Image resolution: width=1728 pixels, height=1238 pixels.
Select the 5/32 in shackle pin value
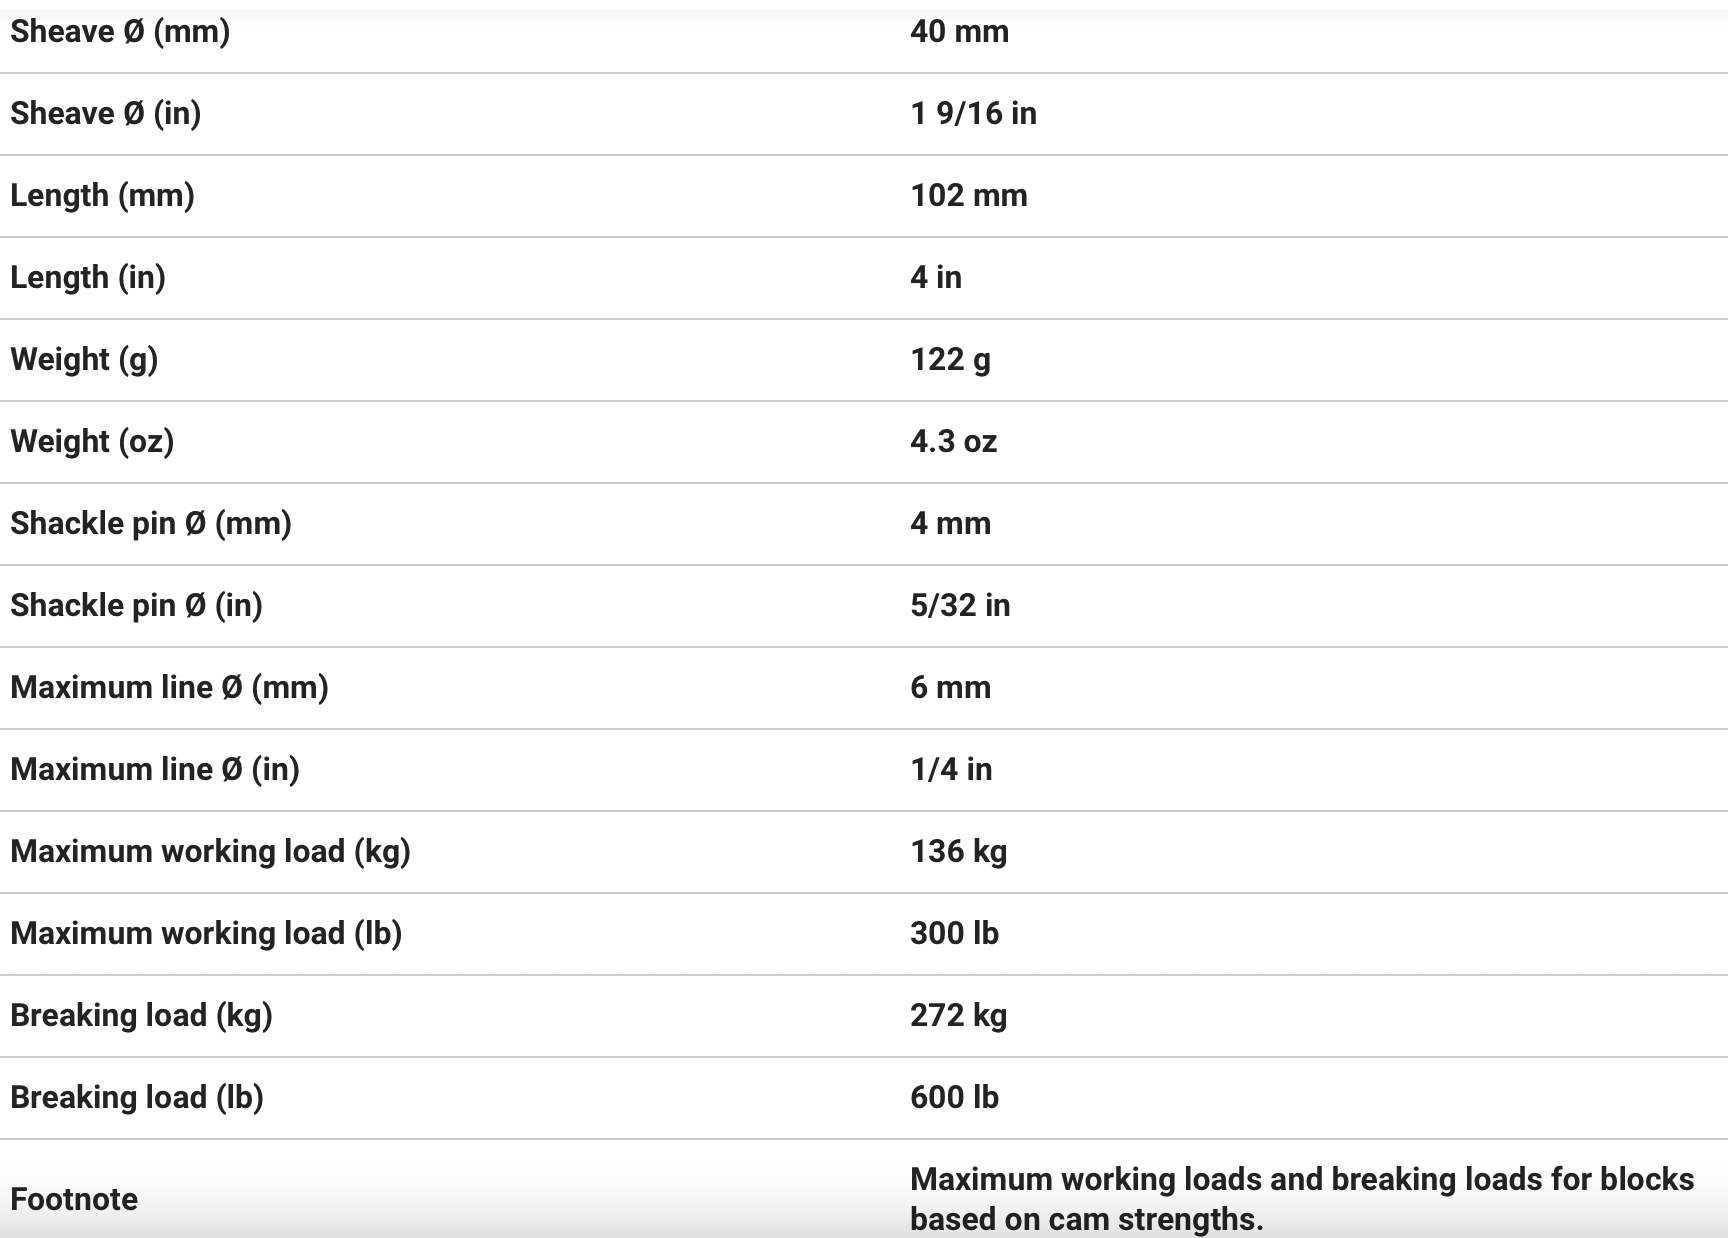[960, 606]
